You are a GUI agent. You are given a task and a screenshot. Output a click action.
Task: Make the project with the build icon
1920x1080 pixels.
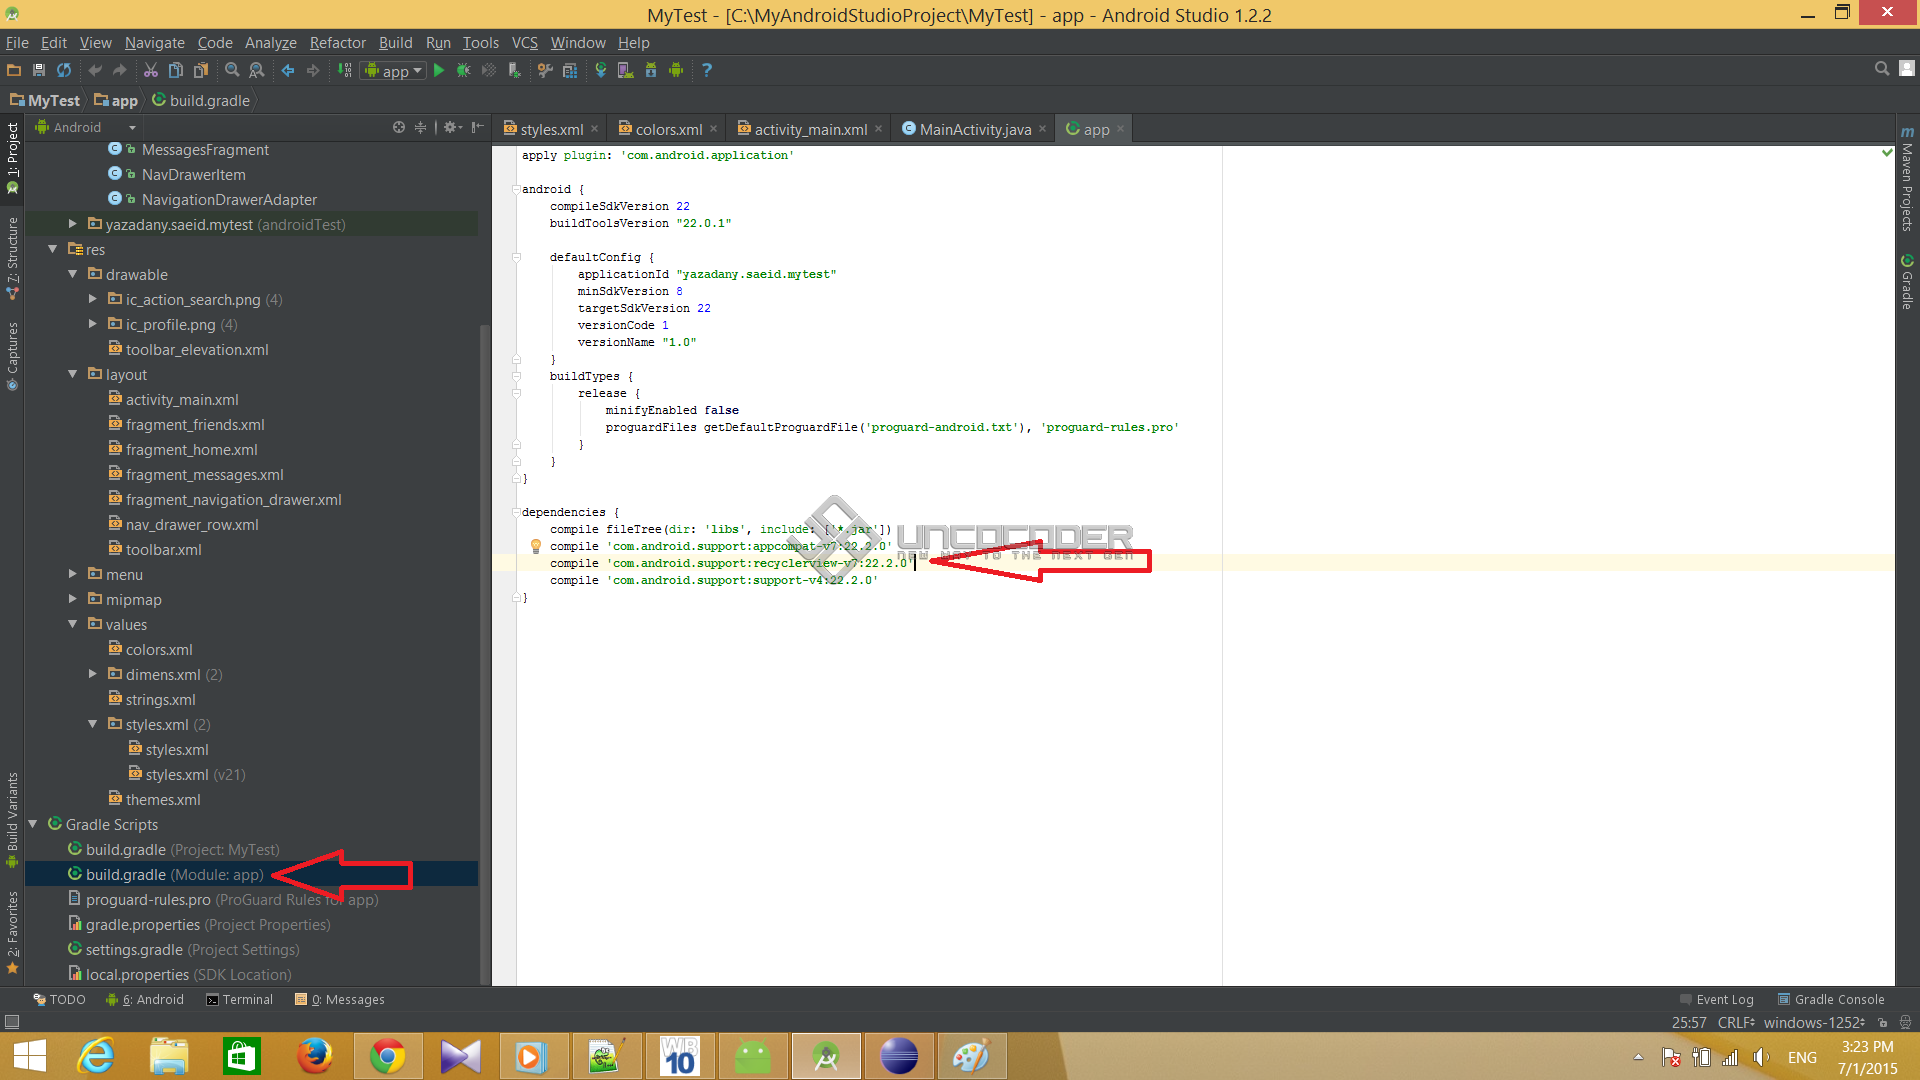(x=345, y=70)
